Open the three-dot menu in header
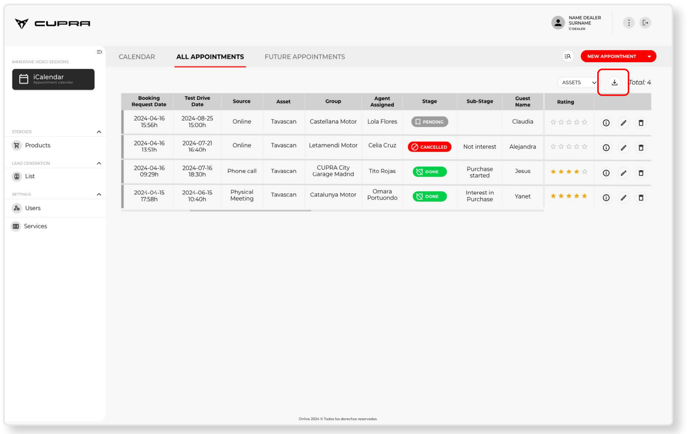This screenshot has width=688, height=434. coord(628,23)
